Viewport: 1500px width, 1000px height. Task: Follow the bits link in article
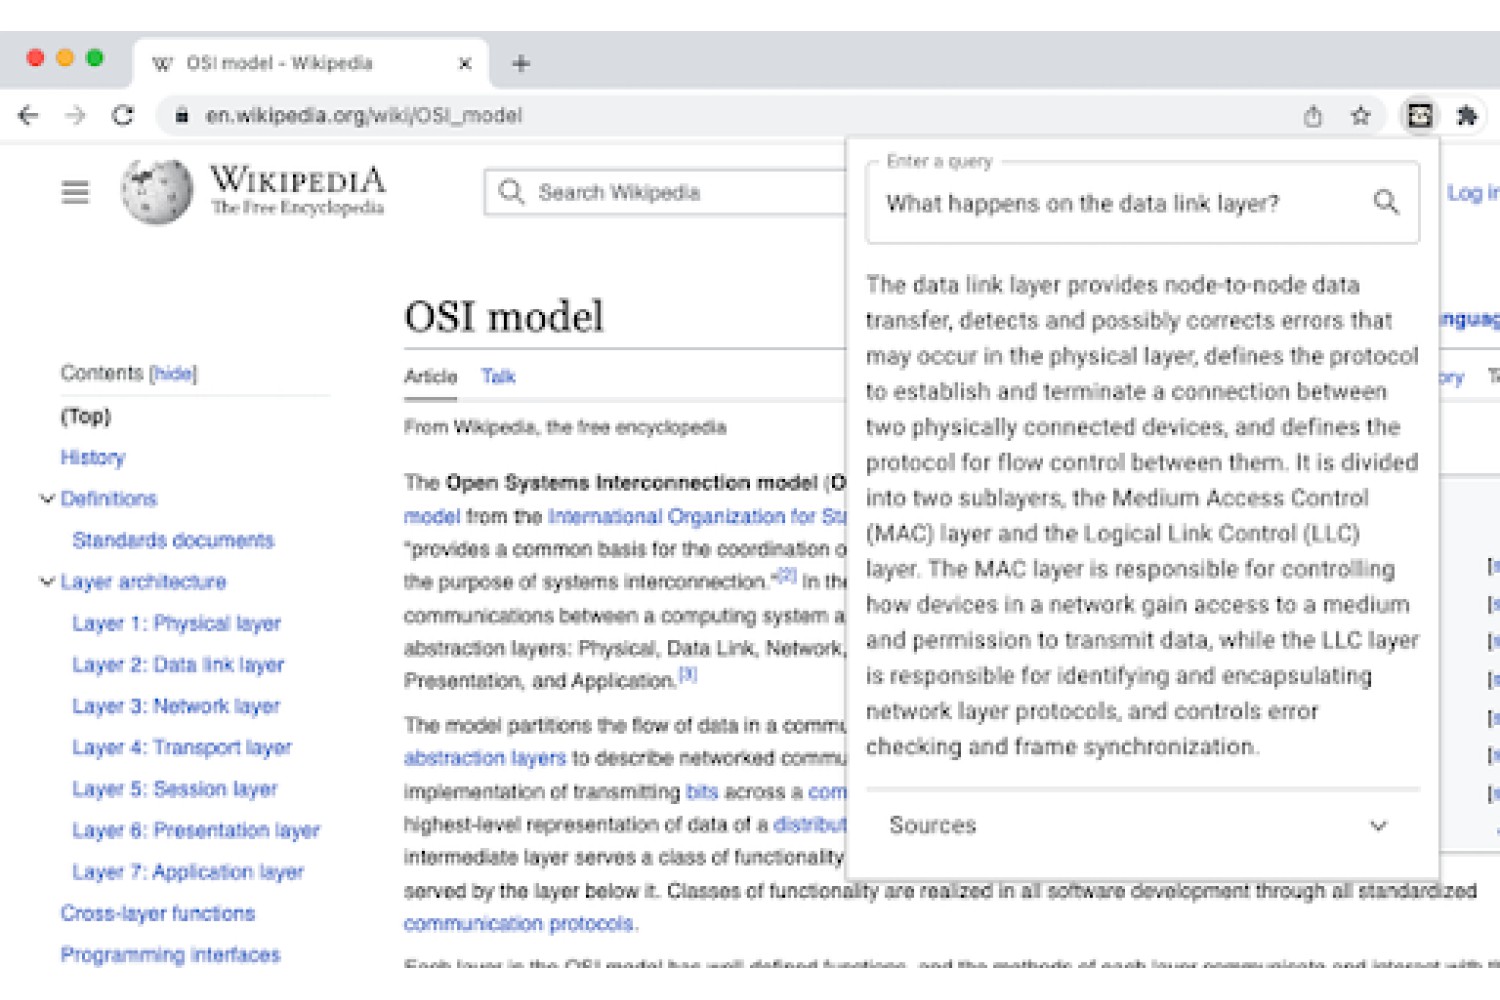tap(702, 791)
